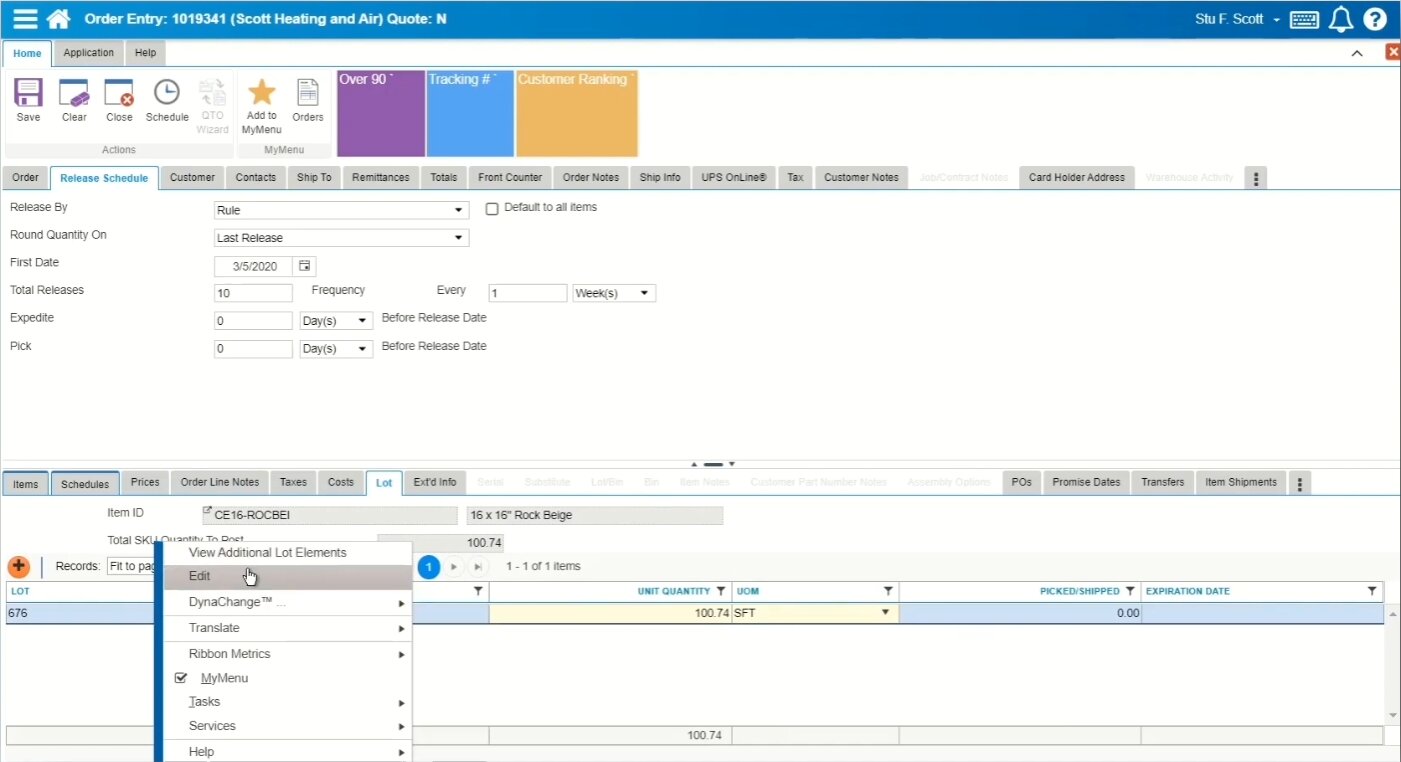Expand the Week(s) frequency dropdown
1401x762 pixels.
coord(614,293)
